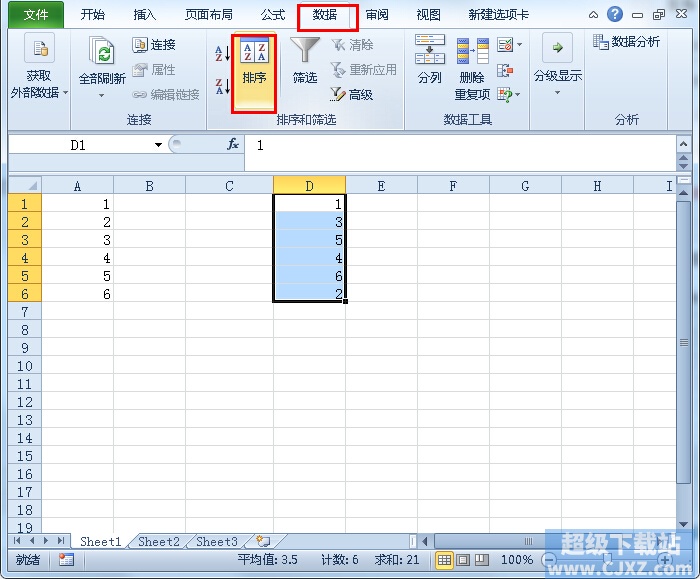
Task: Go to first sheet navigation arrow
Action: click(x=17, y=541)
